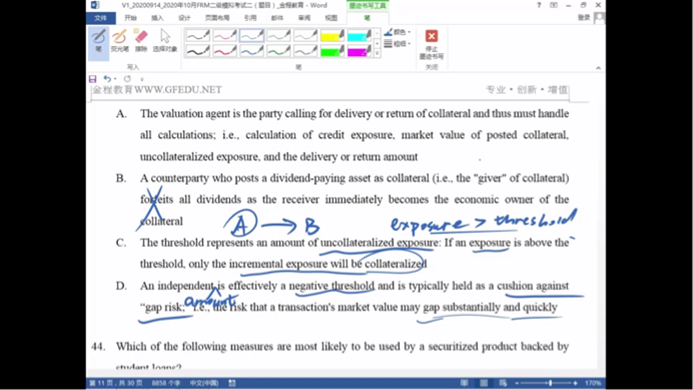Click the Redo repeat icon
The image size is (693, 390).
127,79
